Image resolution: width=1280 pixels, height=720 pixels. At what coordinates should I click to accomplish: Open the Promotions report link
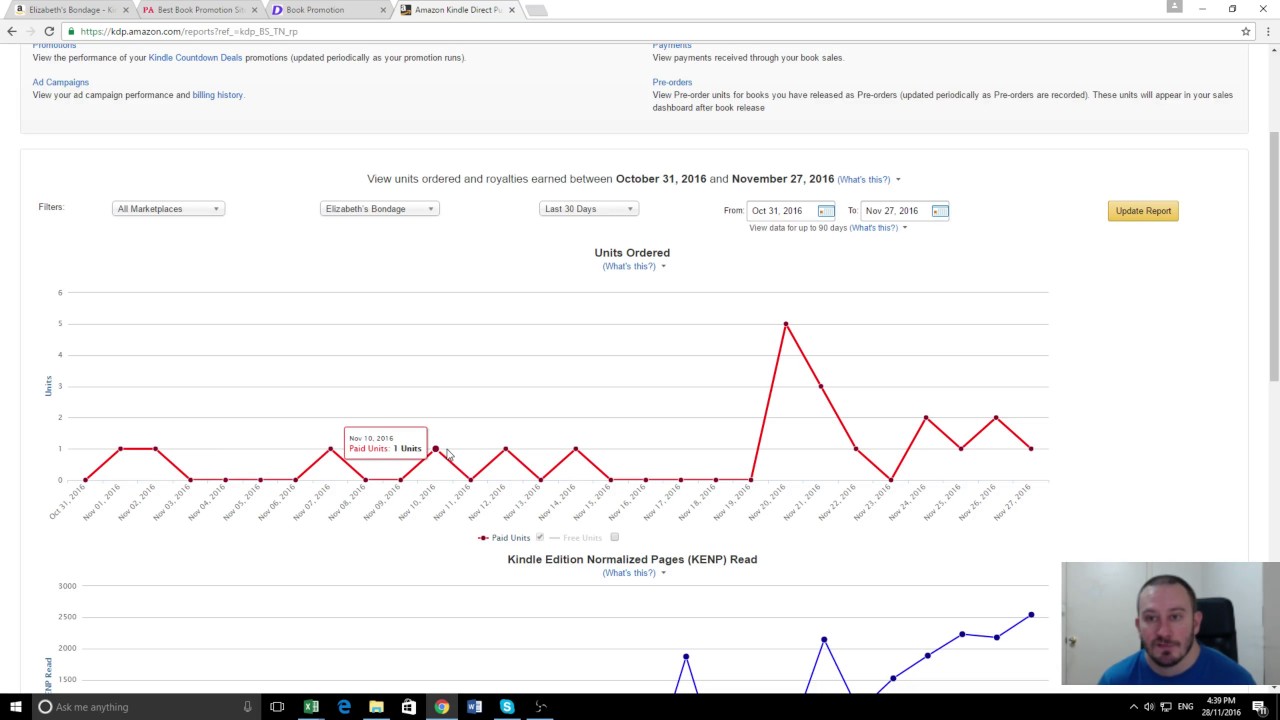pyautogui.click(x=54, y=46)
